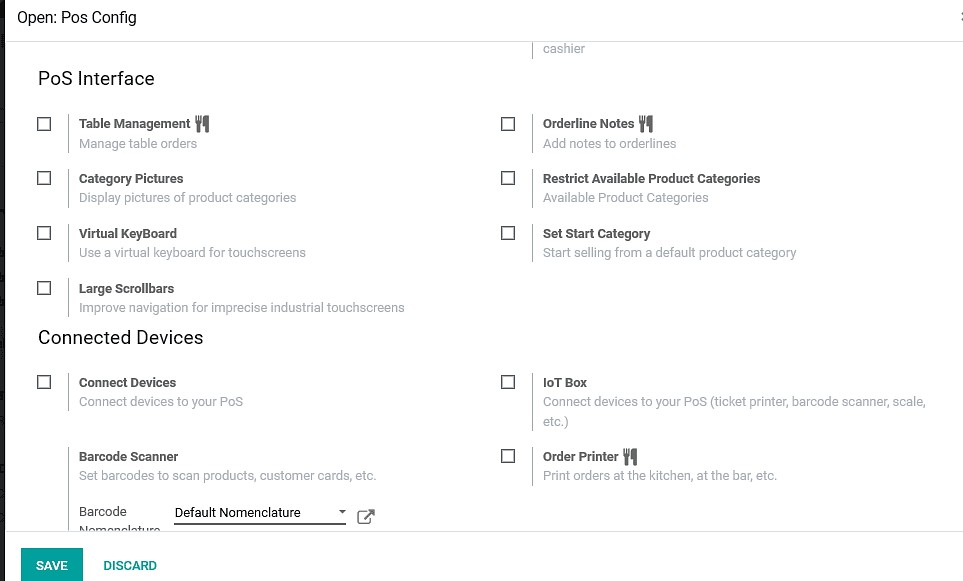The image size is (963, 581).
Task: Toggle the Virtual KeyBoard checkbox
Action: coord(44,233)
